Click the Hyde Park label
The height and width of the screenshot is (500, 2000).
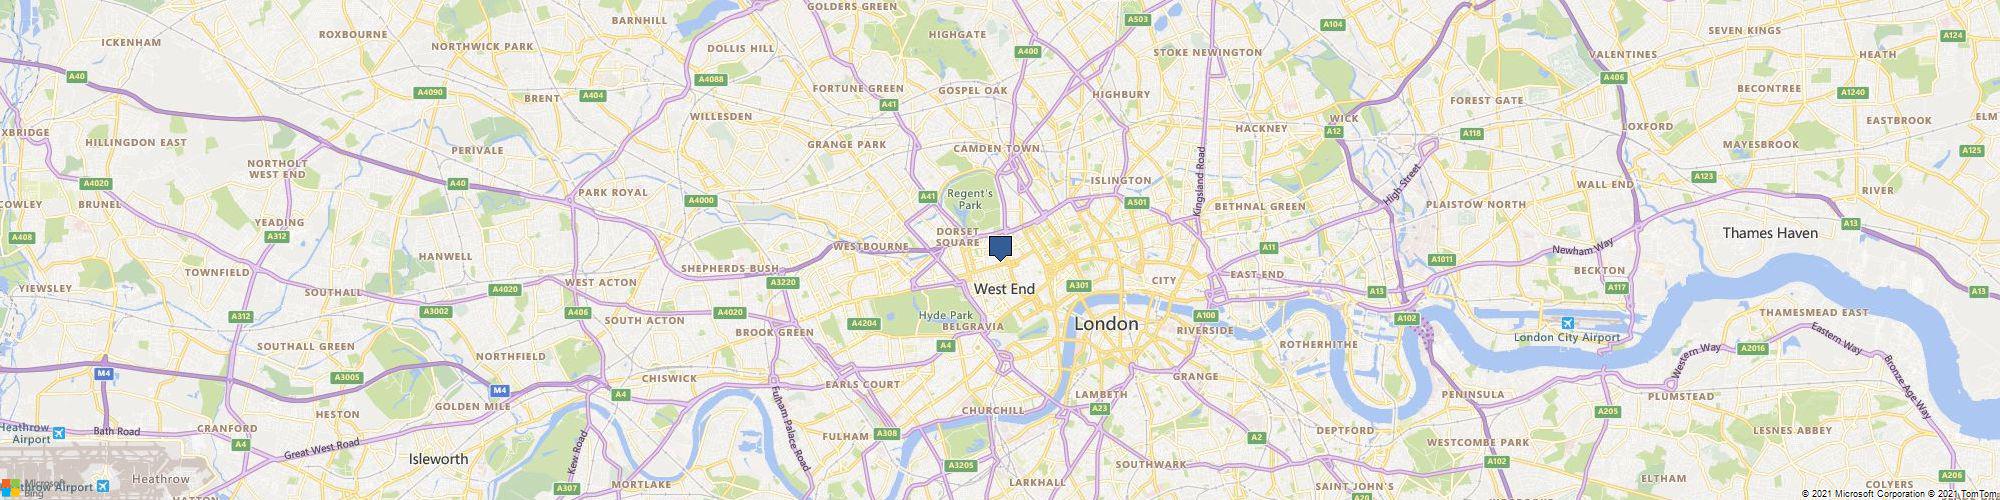point(945,316)
